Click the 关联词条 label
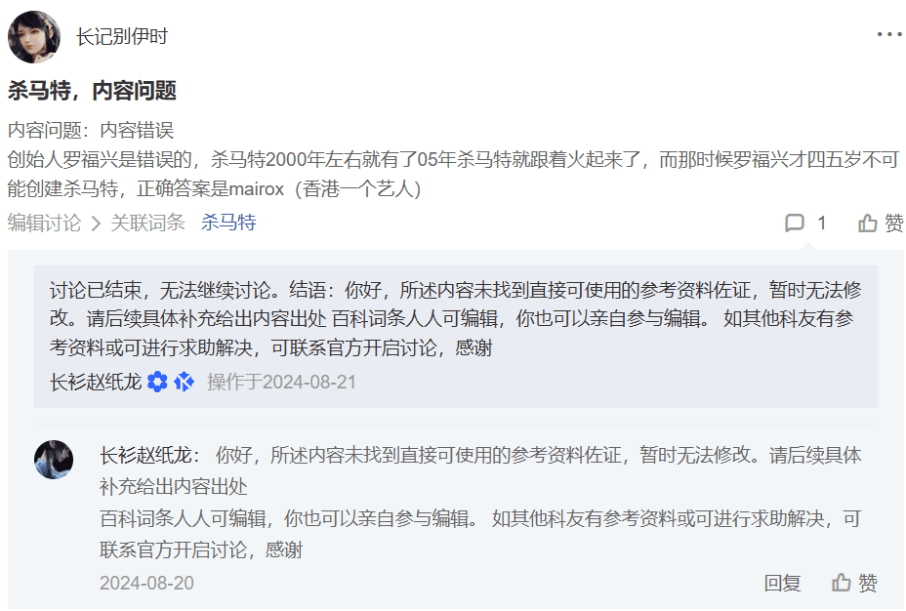906x611 pixels. coord(147,223)
